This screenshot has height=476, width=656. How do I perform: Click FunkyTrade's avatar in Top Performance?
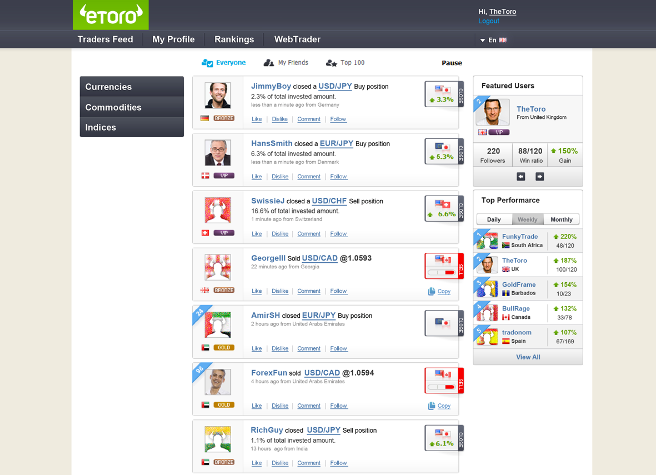[487, 241]
